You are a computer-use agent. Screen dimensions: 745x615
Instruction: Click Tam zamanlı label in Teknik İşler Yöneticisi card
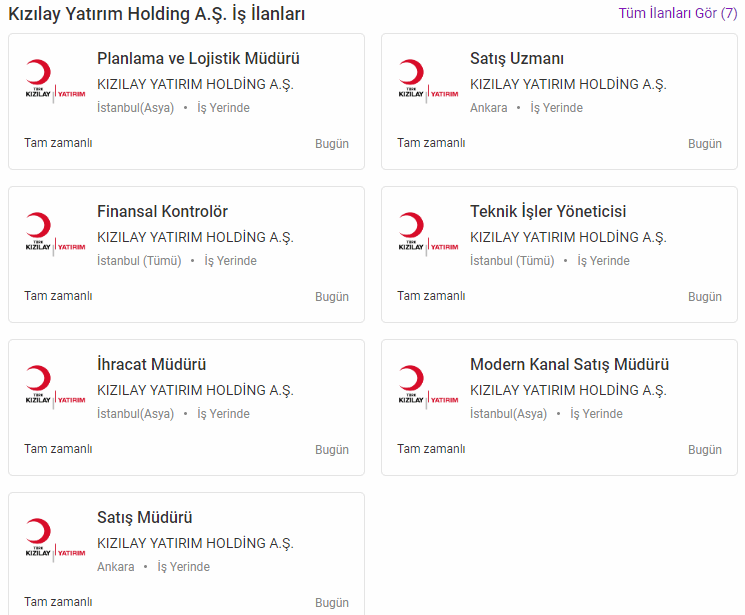(x=431, y=296)
